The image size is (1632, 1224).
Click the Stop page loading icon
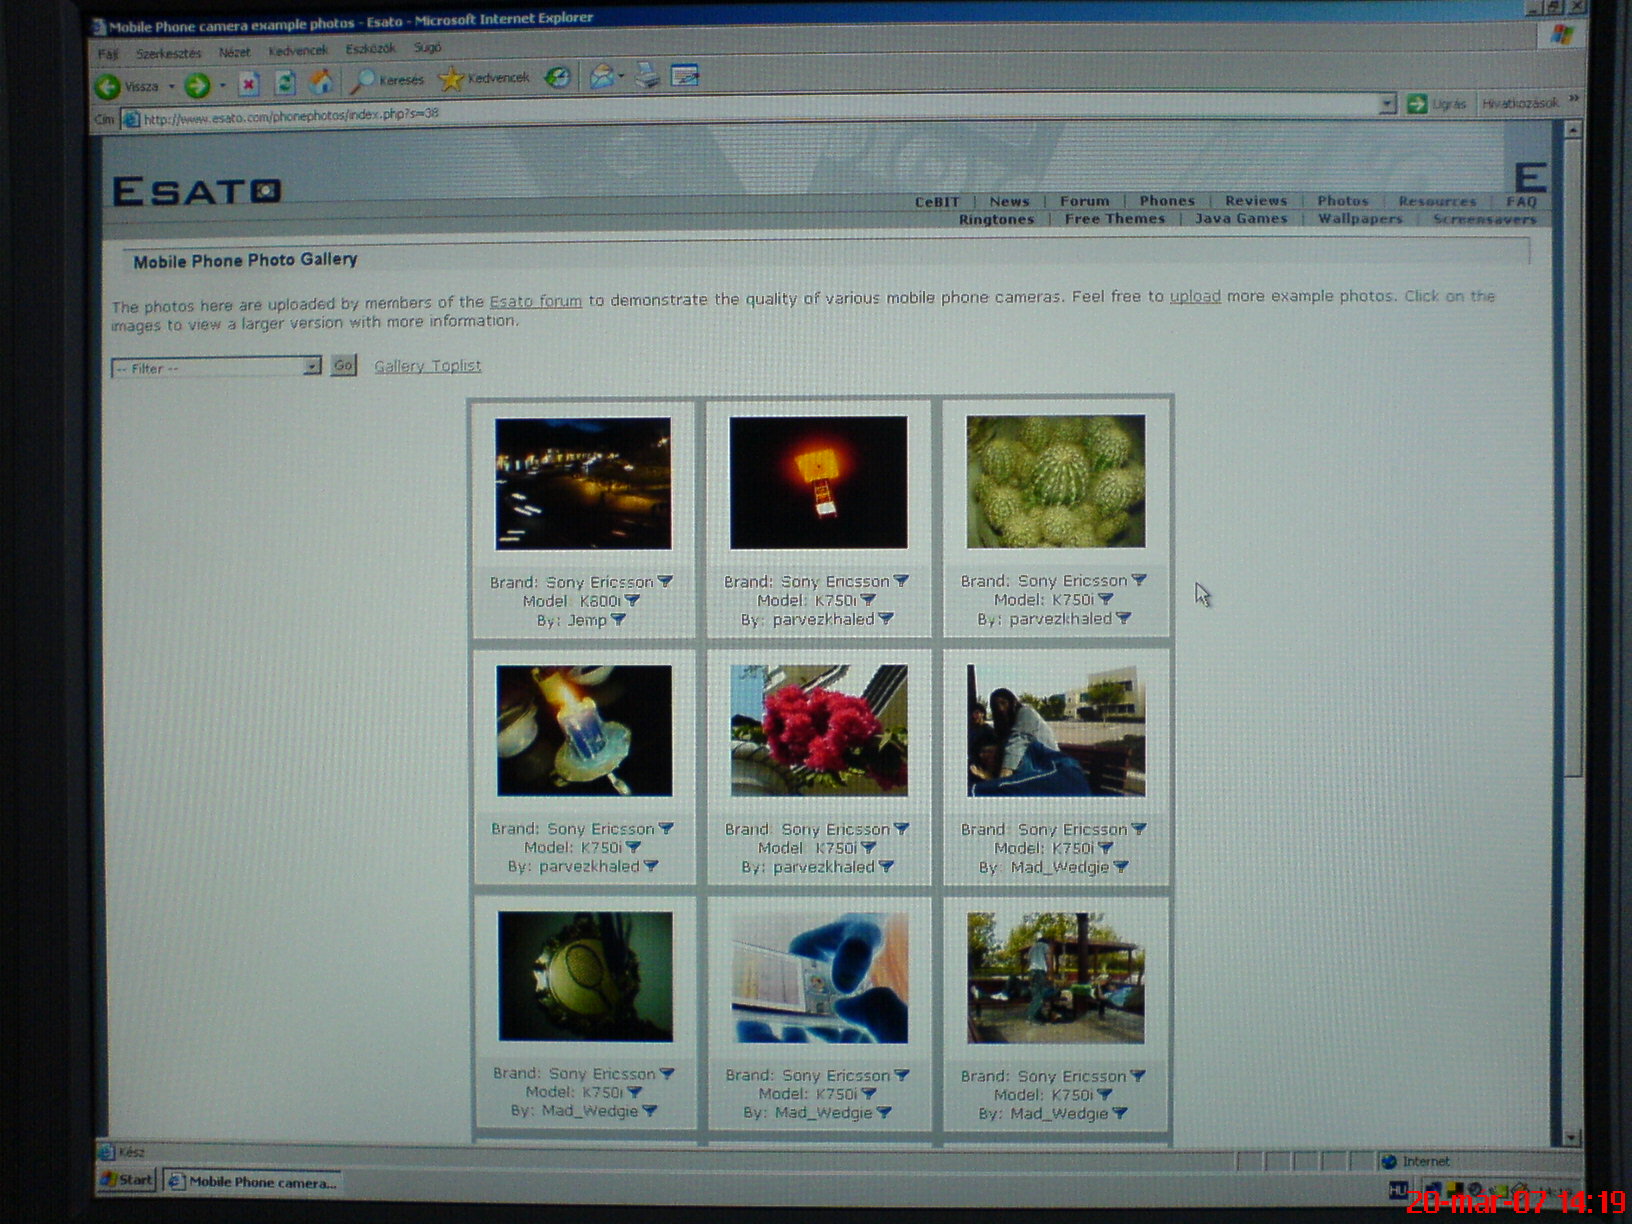pos(249,84)
